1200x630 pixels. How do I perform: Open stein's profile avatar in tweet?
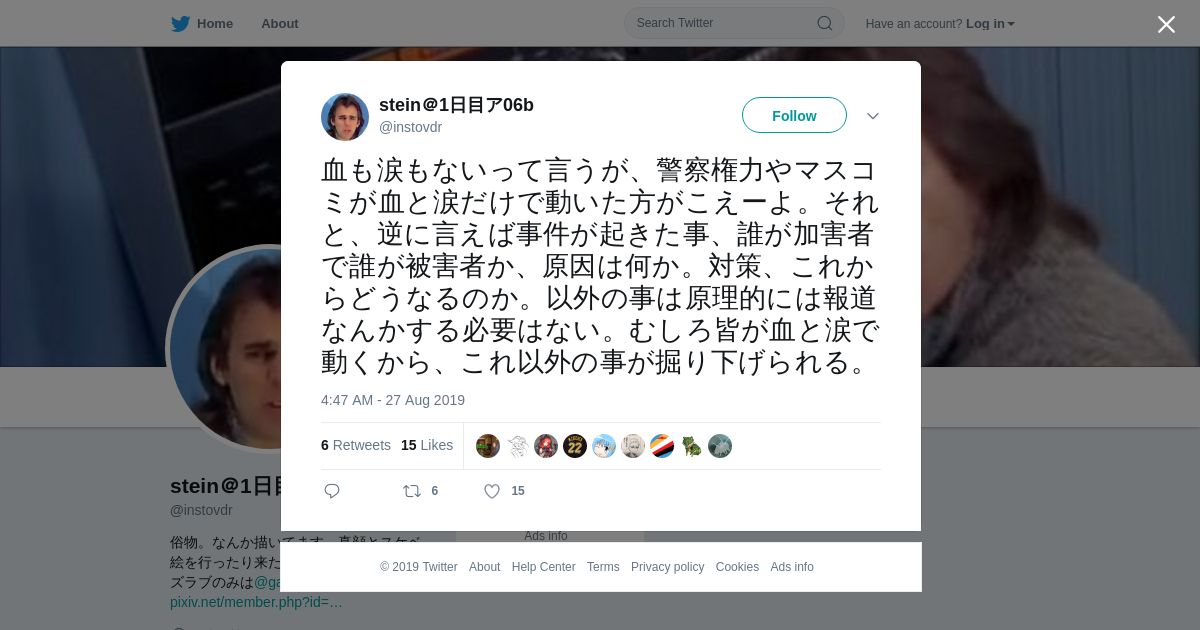tap(345, 117)
